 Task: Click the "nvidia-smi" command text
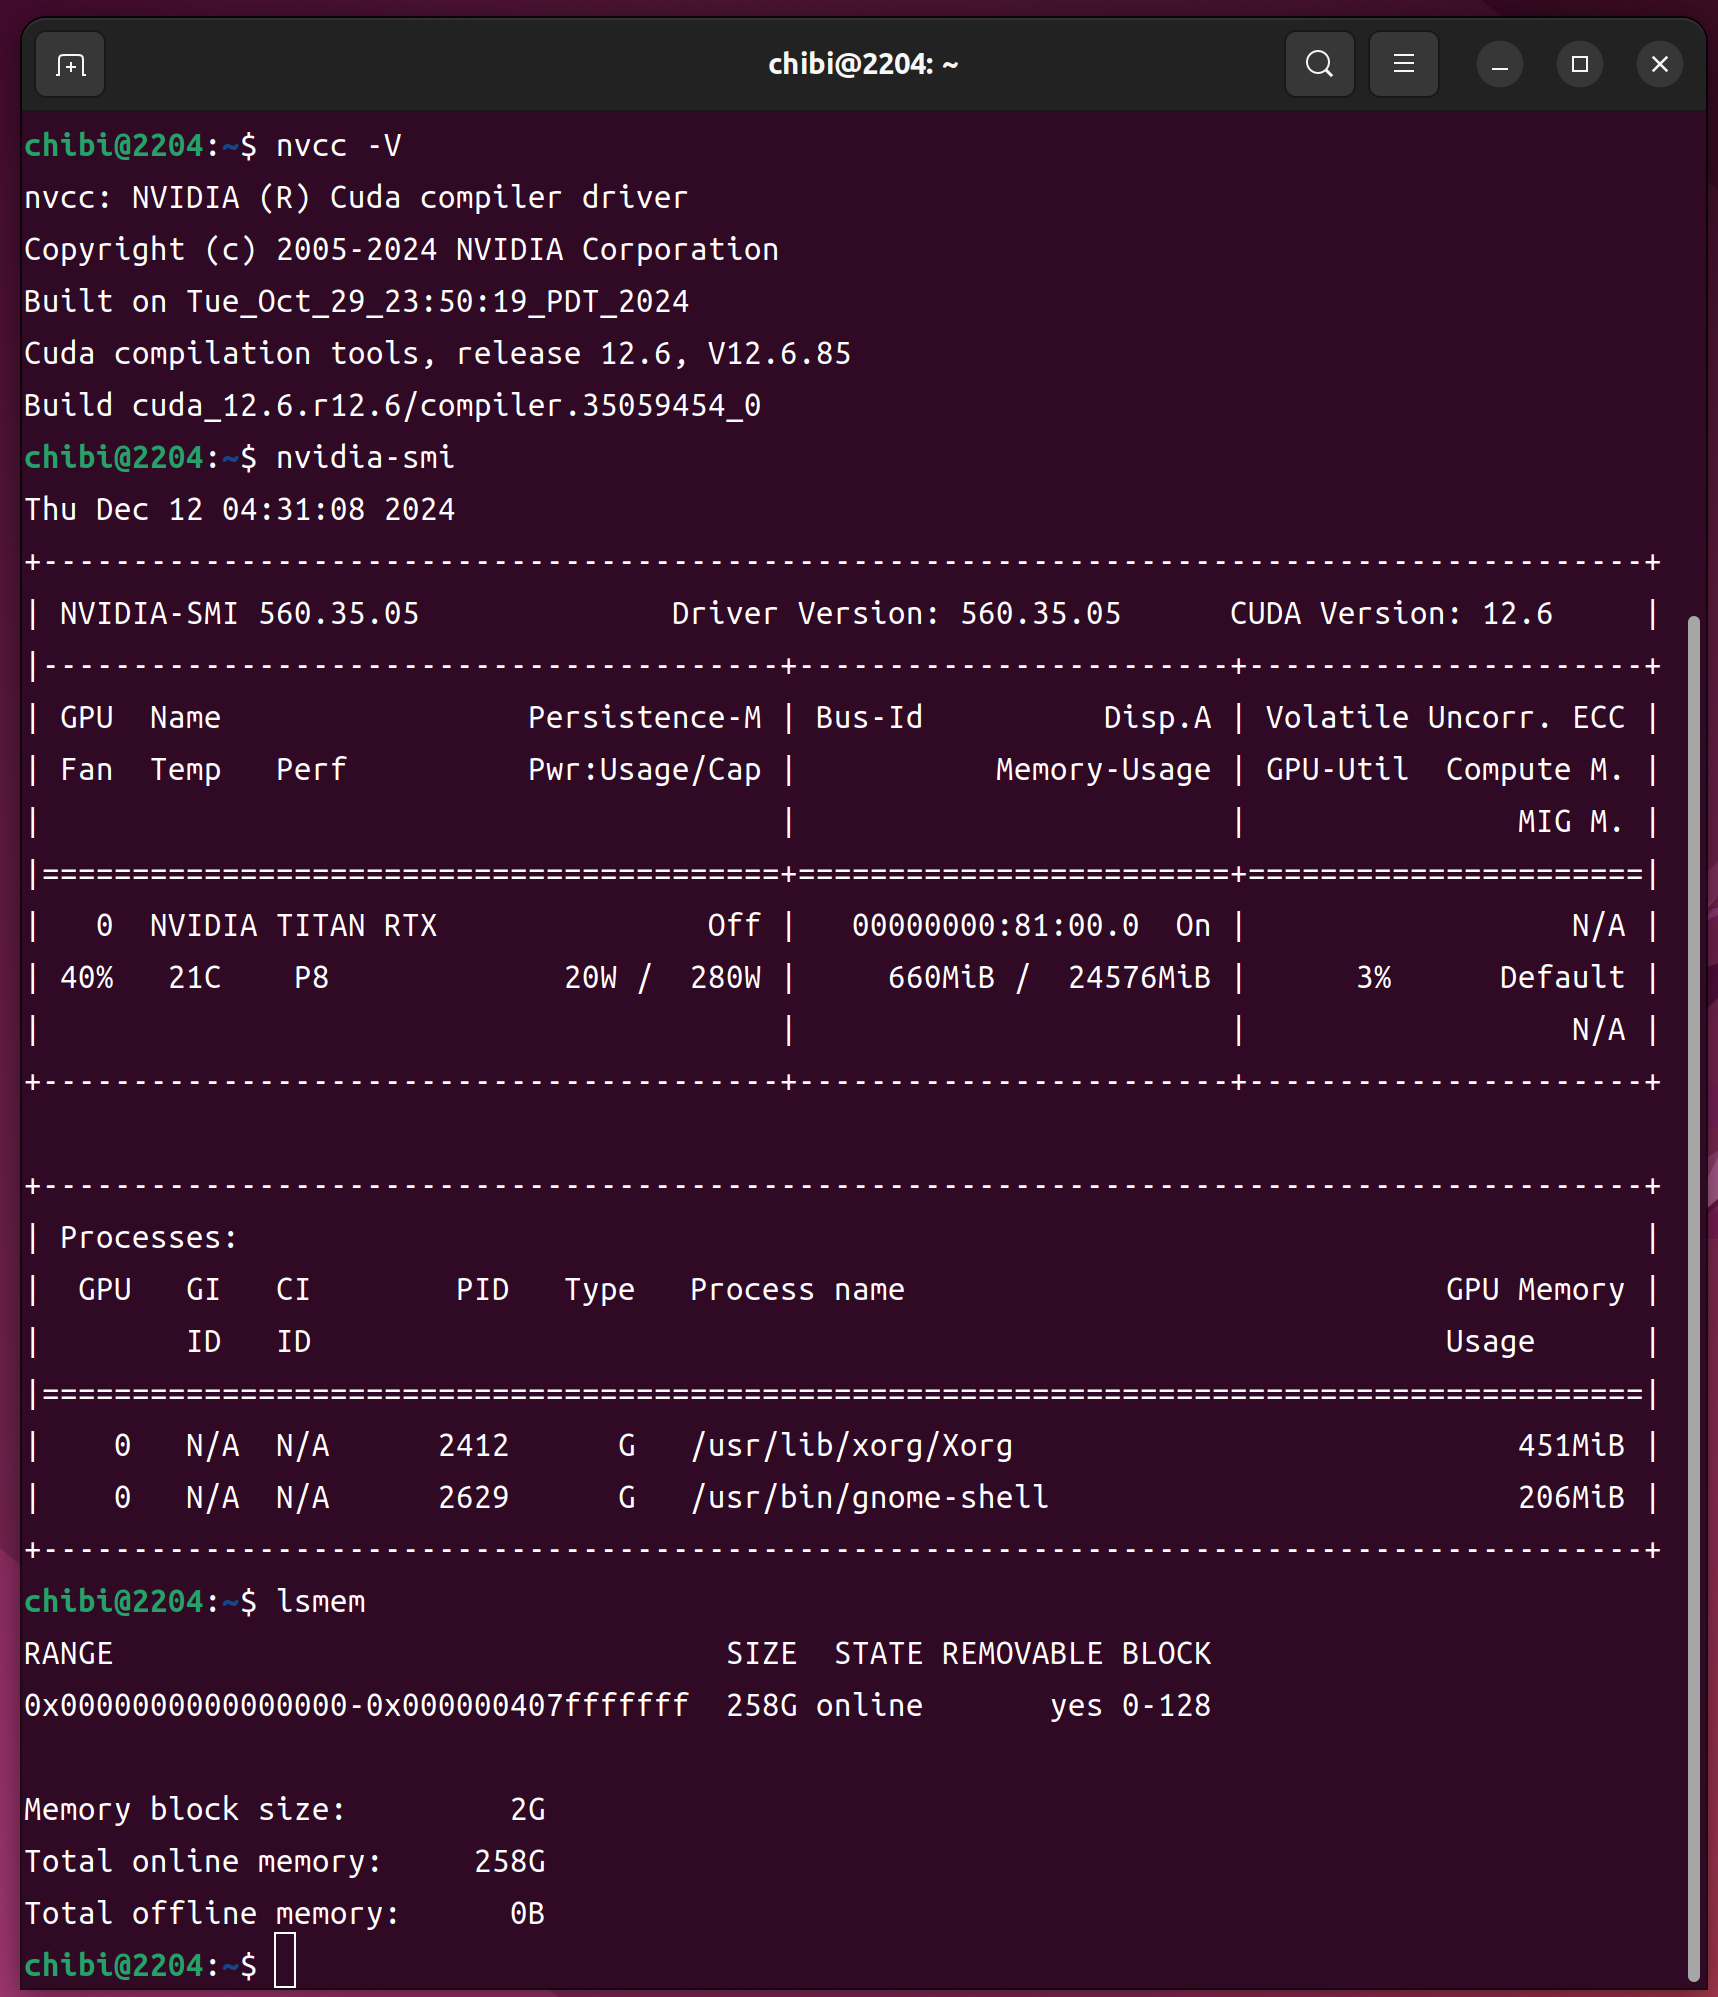365,458
